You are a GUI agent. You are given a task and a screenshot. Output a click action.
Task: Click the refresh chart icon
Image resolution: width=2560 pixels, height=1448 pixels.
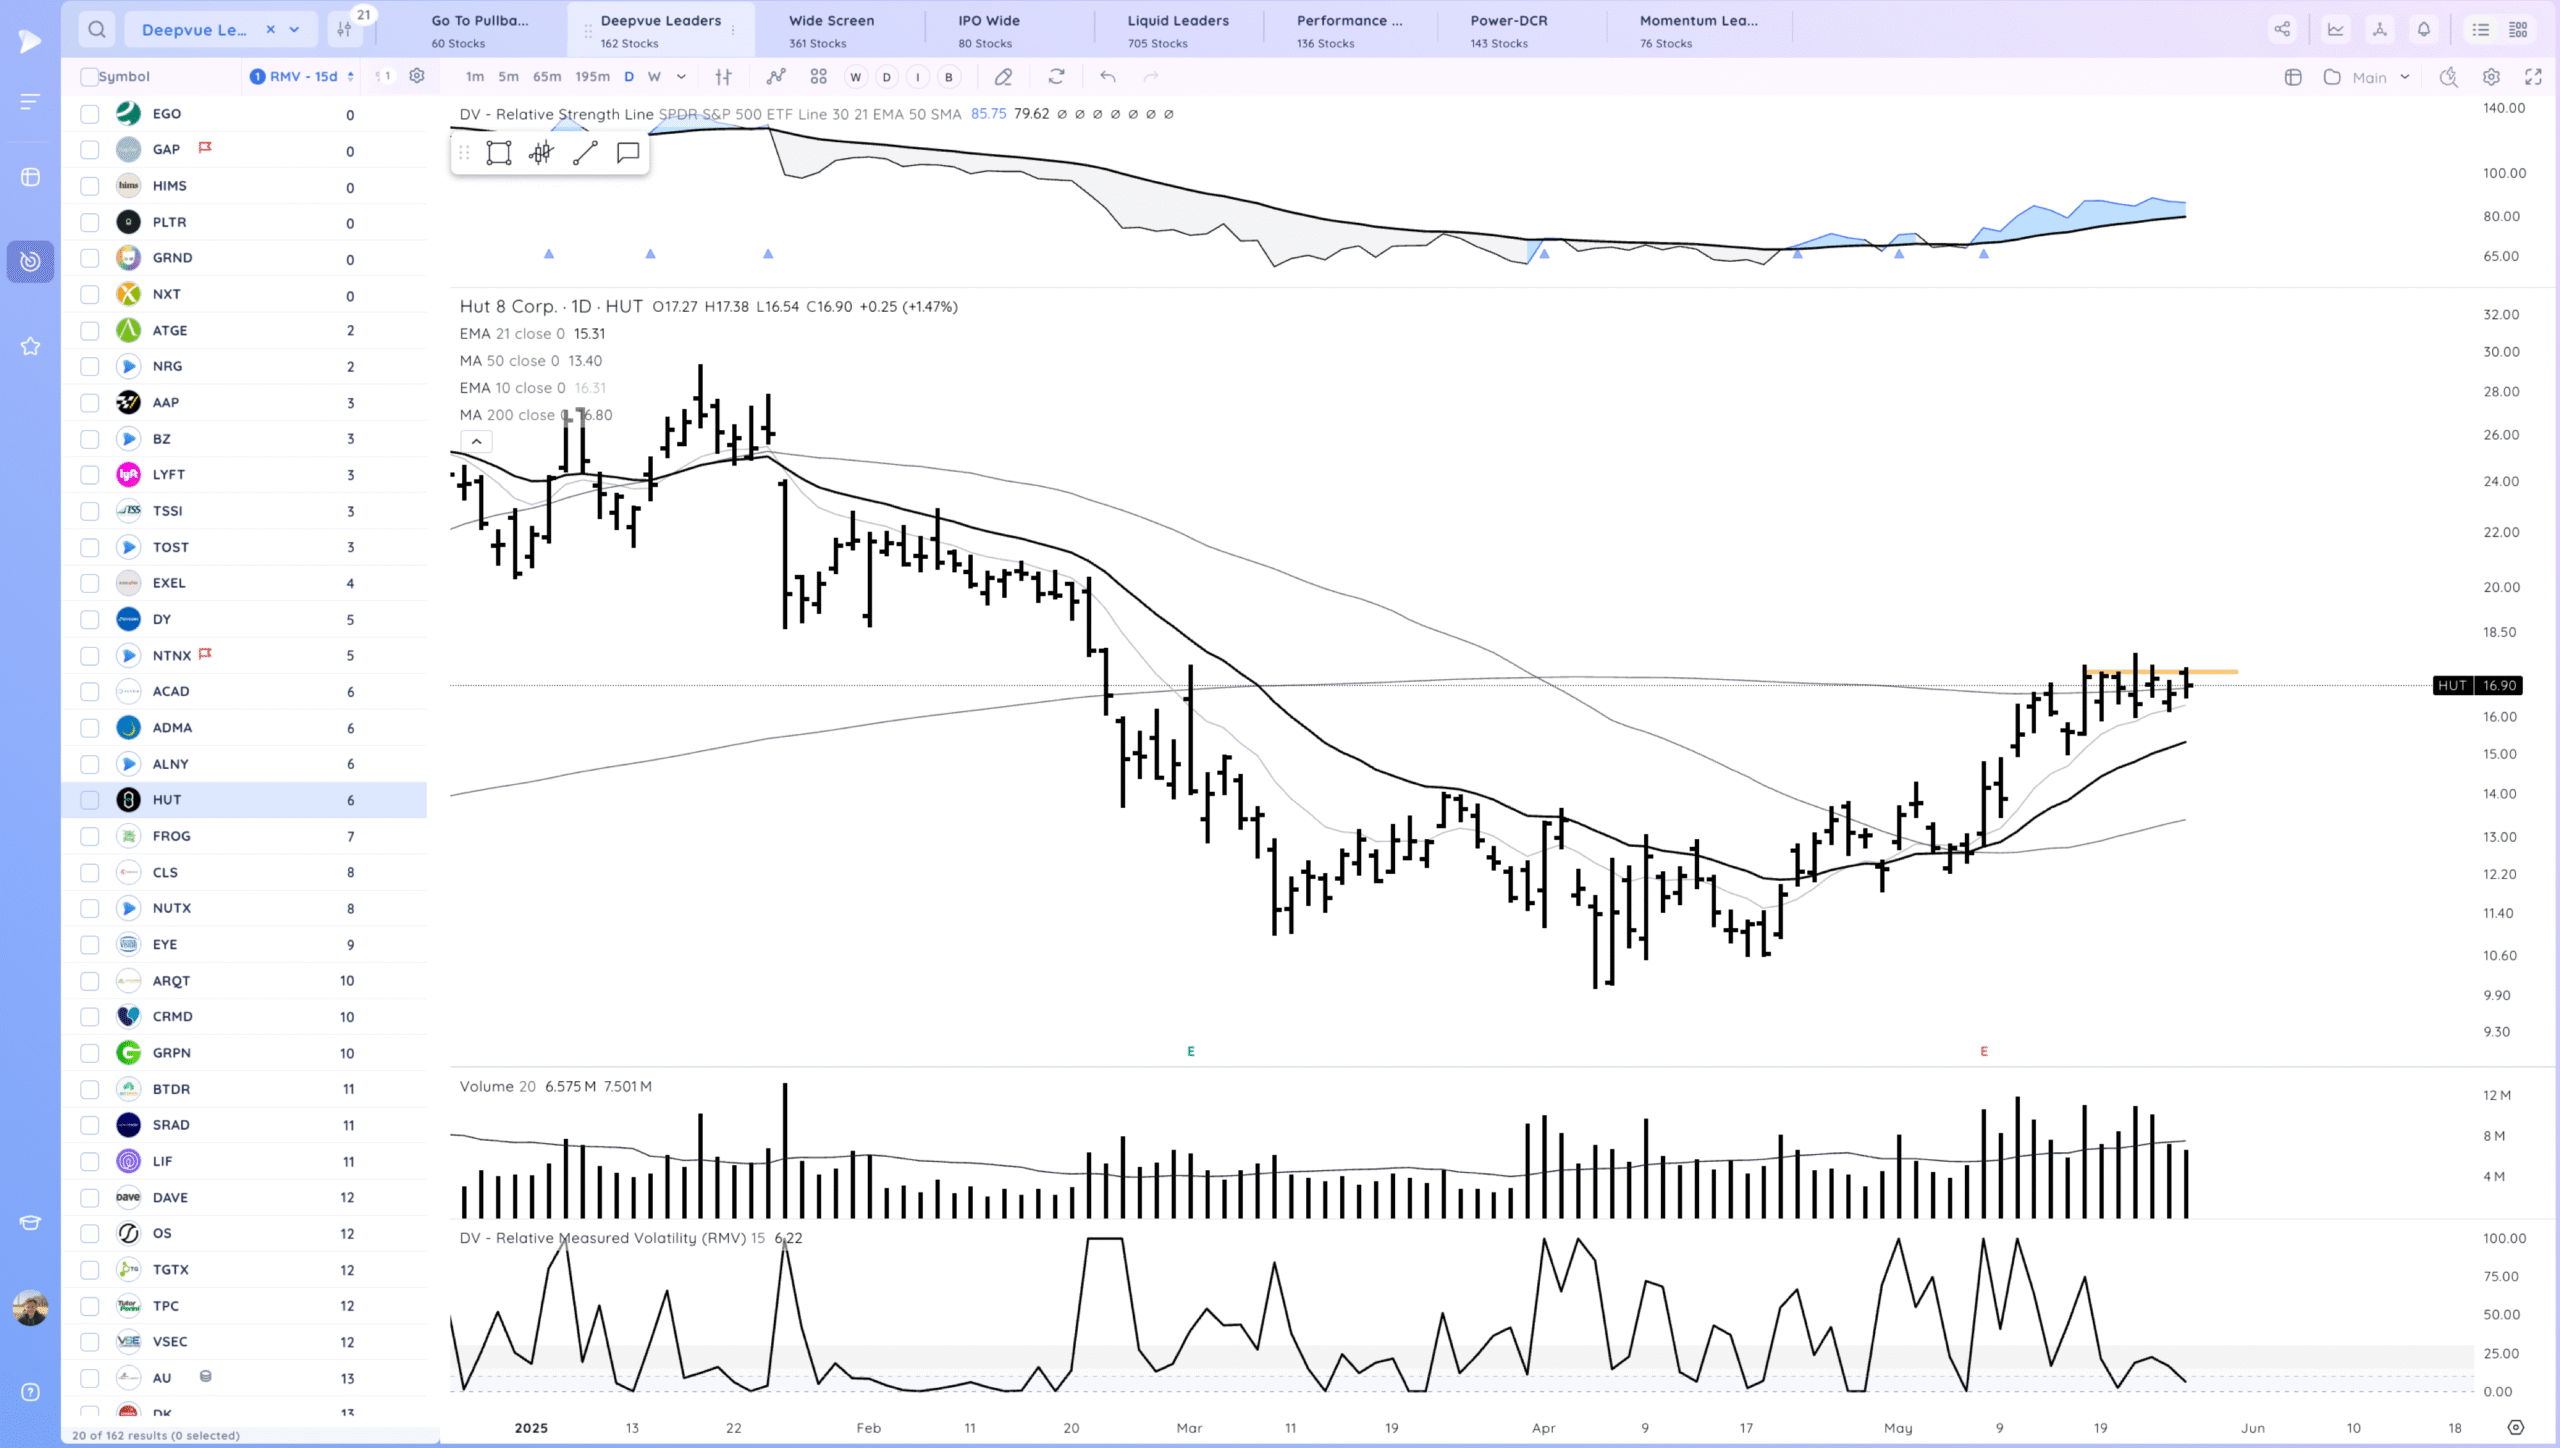1056,77
